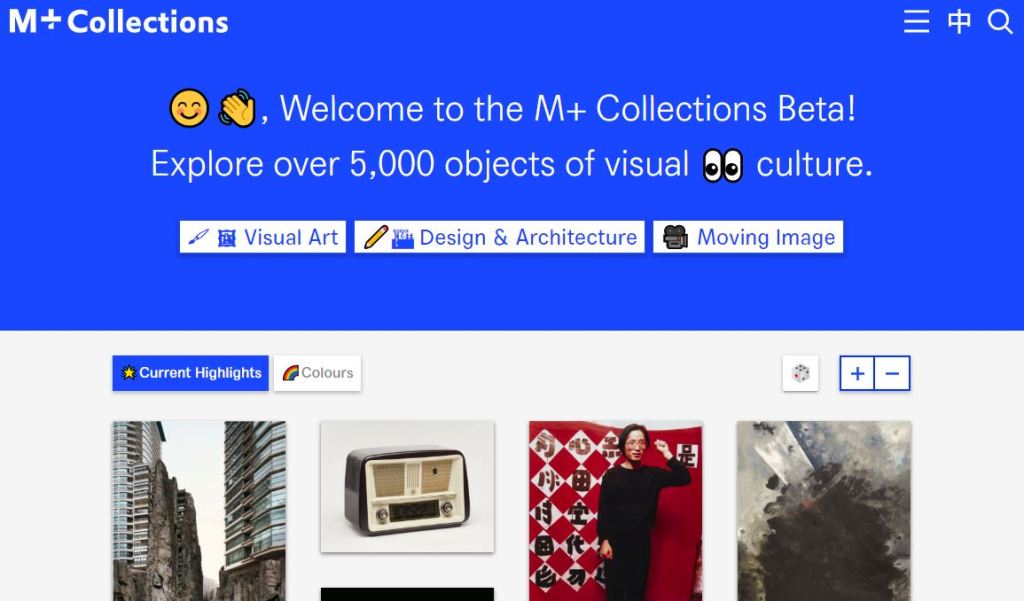
Task: Click the M+ Collections logo
Action: pyautogui.click(x=118, y=22)
